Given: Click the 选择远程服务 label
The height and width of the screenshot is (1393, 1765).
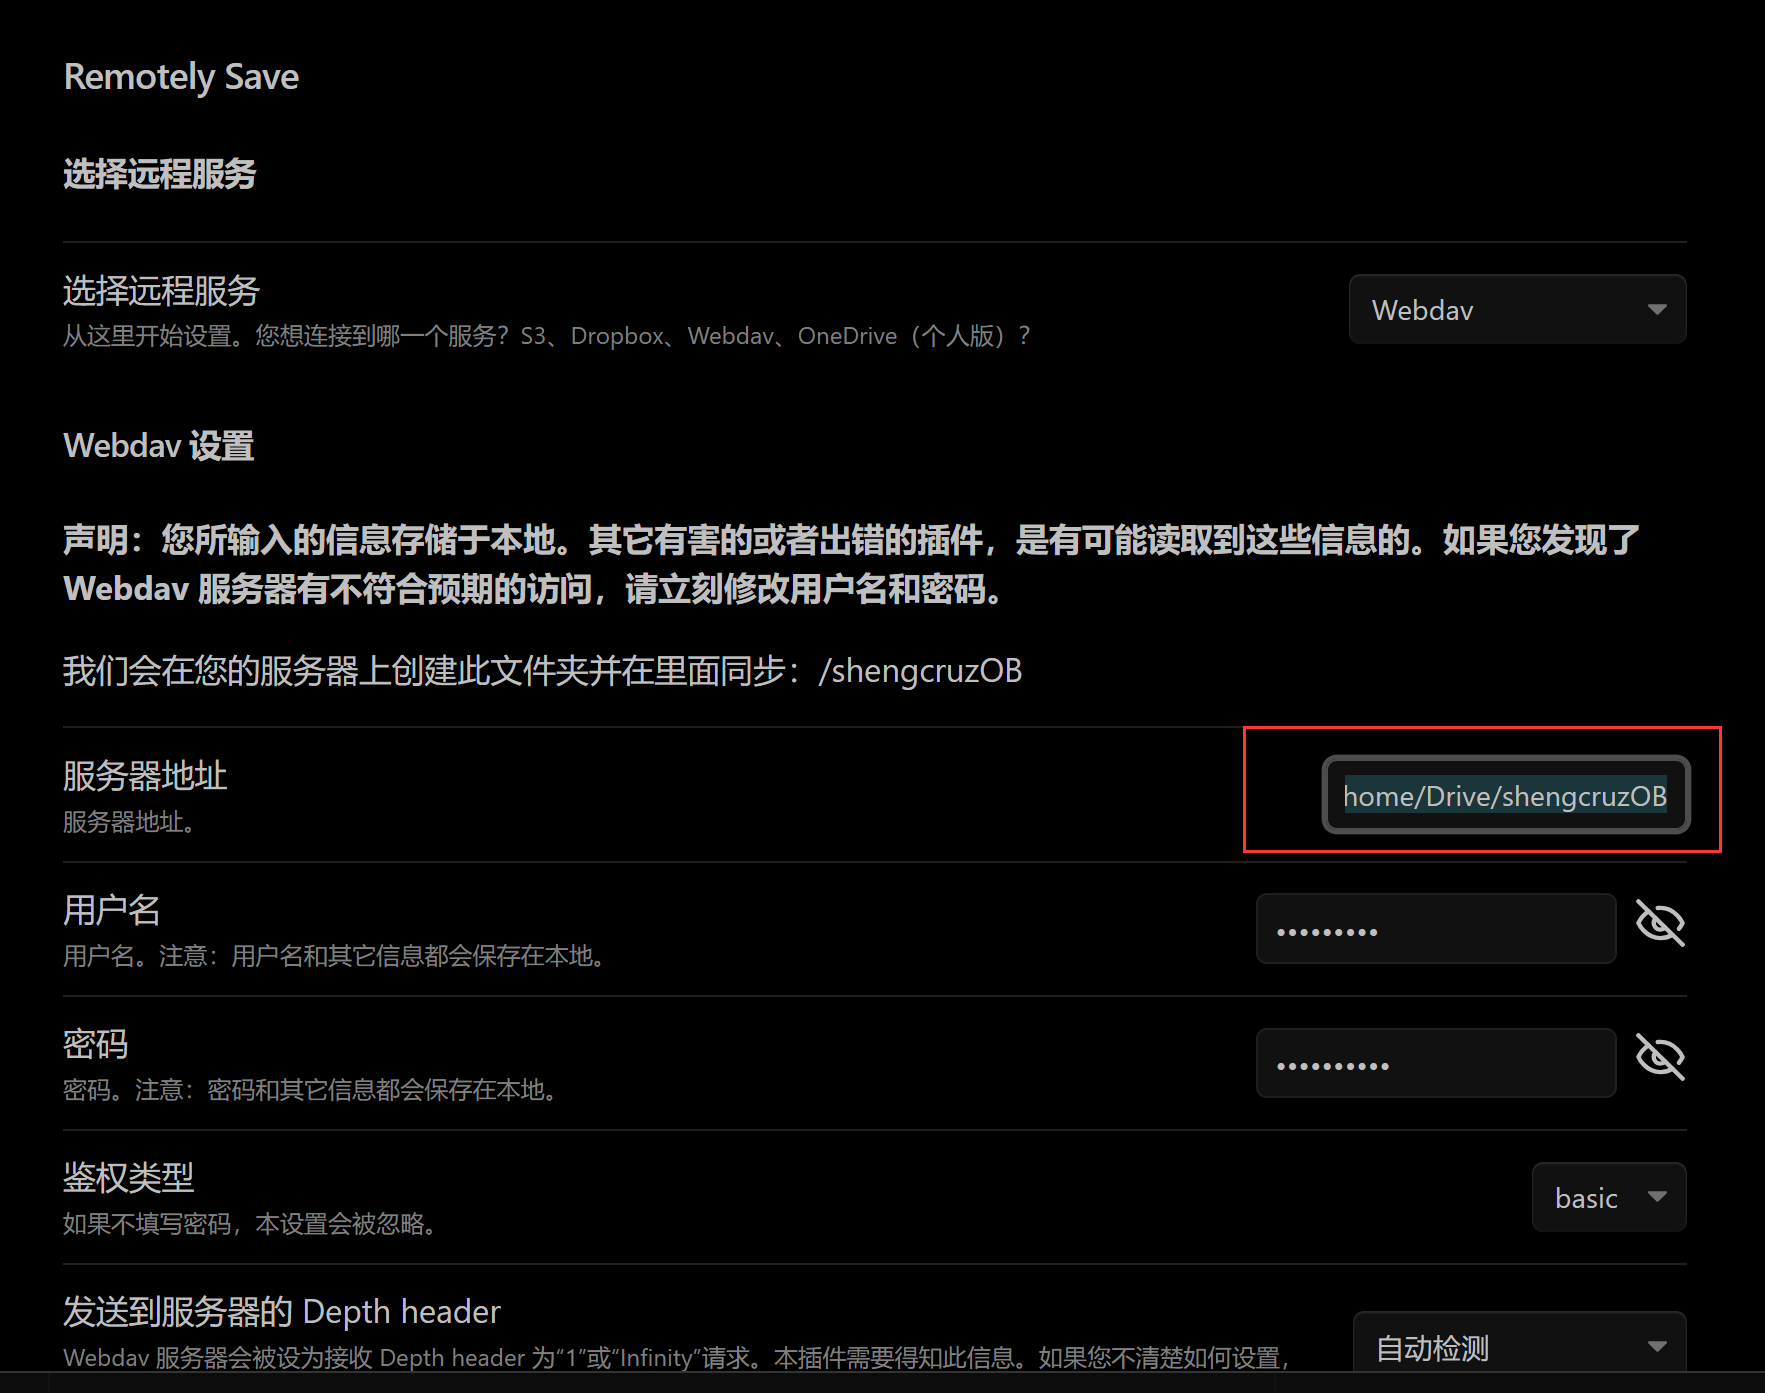Looking at the screenshot, I should (160, 290).
